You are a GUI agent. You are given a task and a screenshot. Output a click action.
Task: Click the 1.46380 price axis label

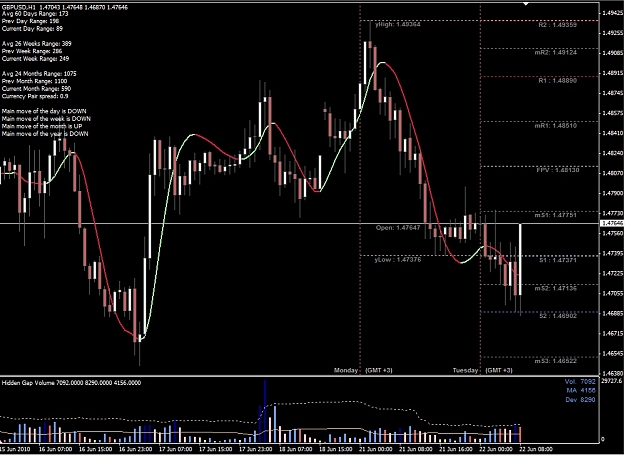[613, 374]
